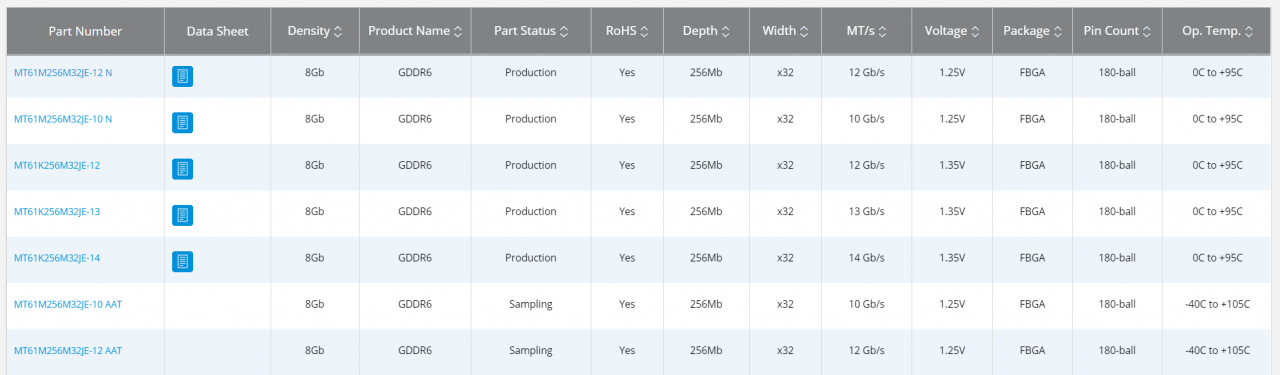Sort by Depth column header

tap(706, 31)
